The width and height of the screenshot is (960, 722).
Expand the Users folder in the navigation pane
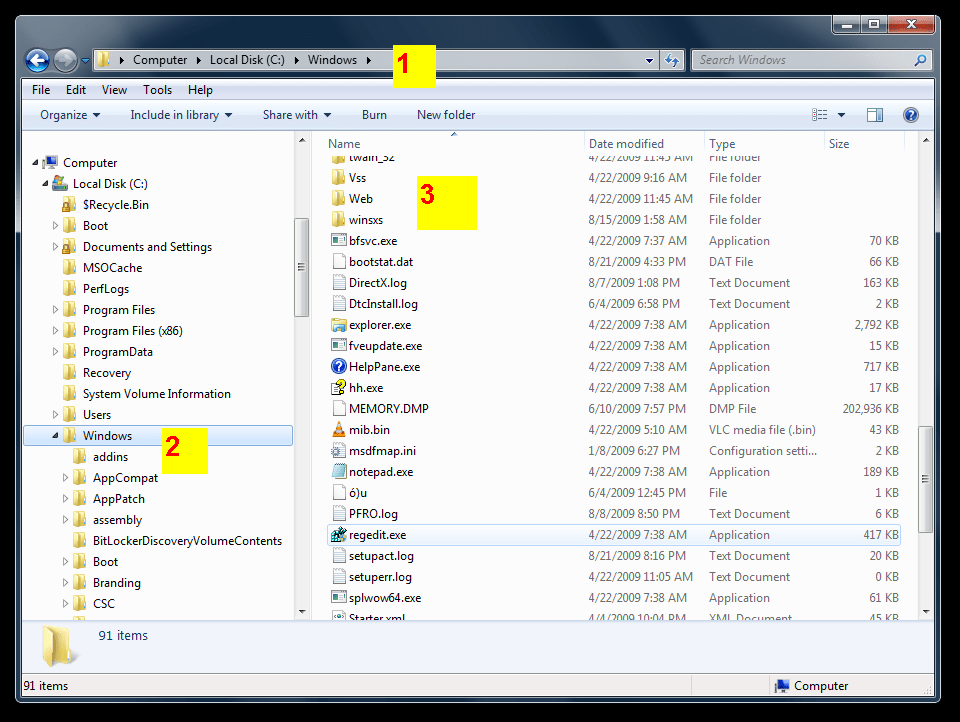coord(55,414)
